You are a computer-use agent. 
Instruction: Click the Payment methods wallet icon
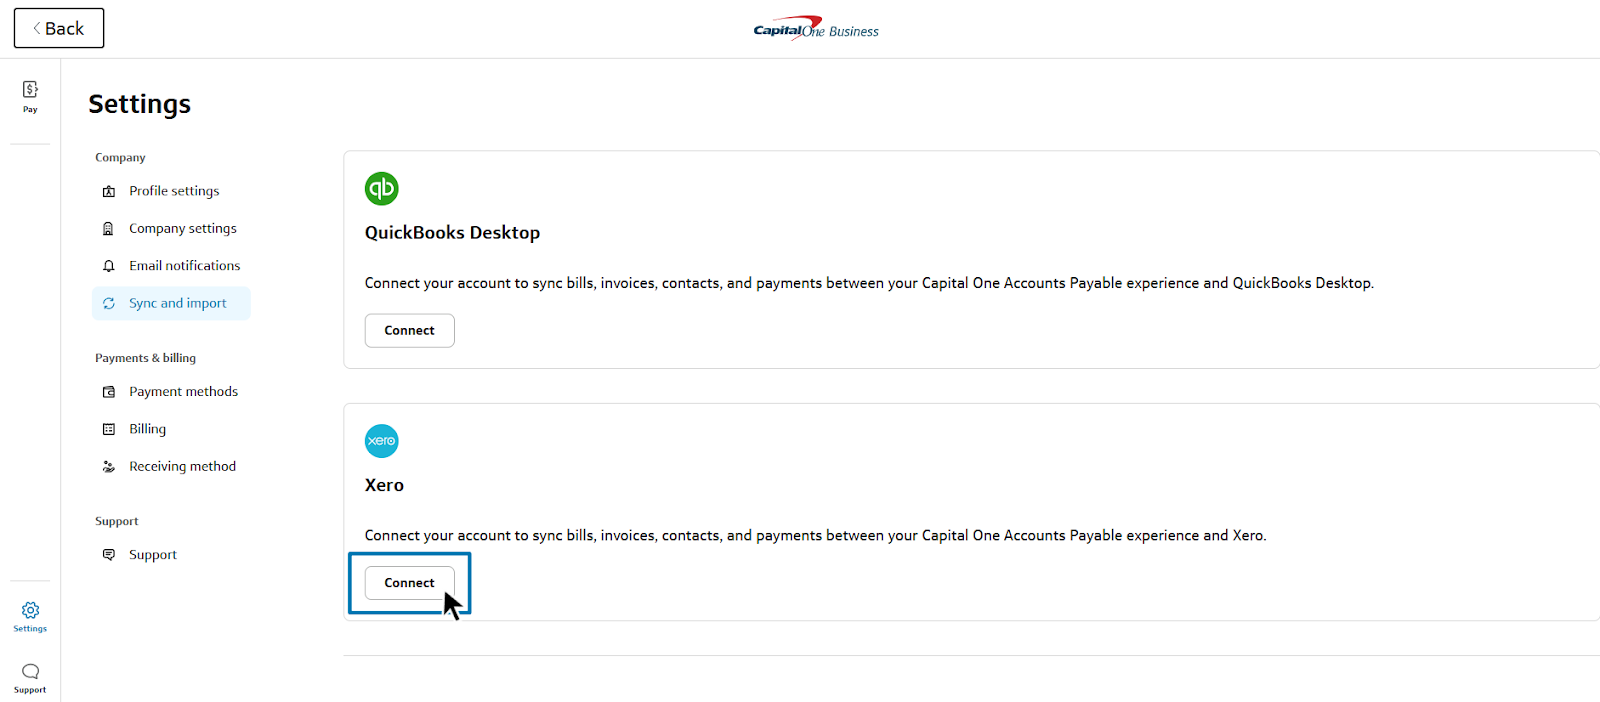coord(109,392)
